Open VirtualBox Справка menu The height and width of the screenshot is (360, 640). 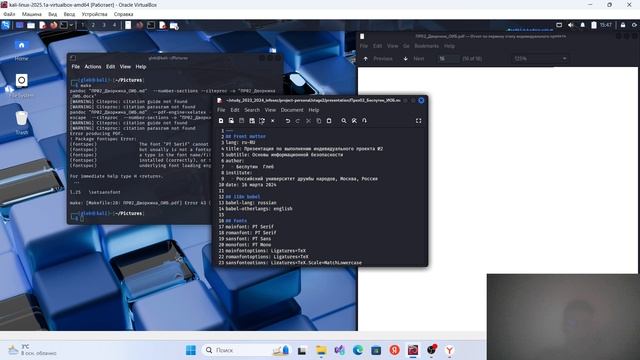pos(123,14)
